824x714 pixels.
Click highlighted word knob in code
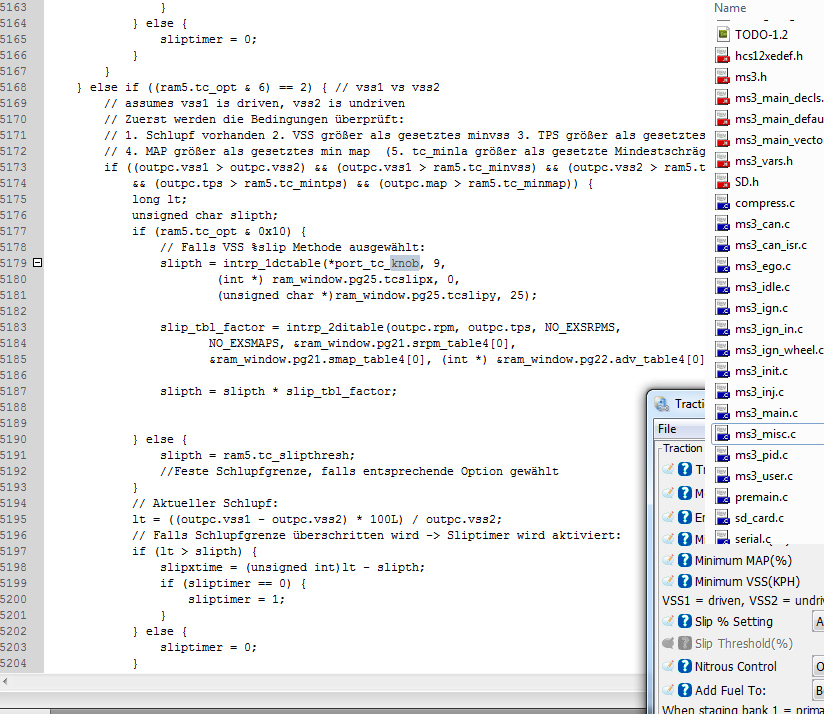point(405,263)
